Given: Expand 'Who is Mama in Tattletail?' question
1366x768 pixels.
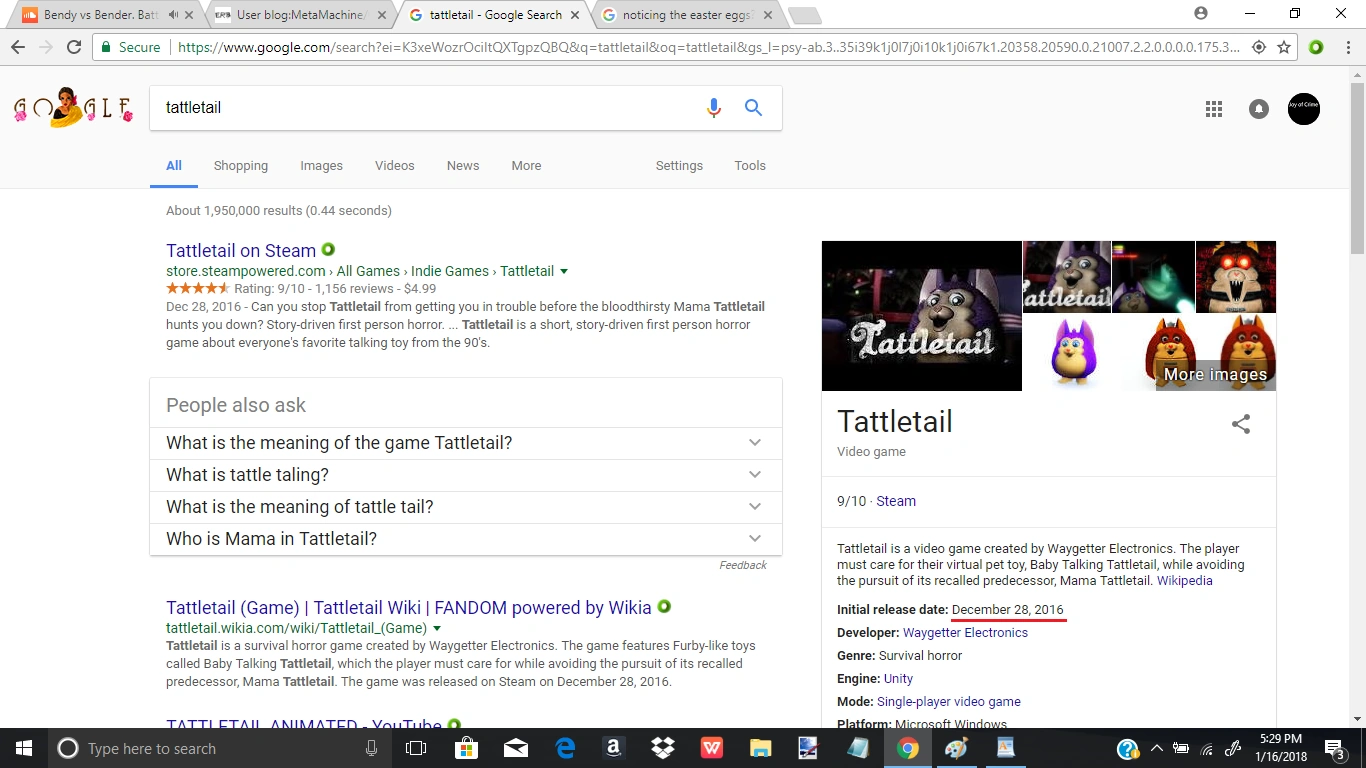Looking at the screenshot, I should 466,539.
